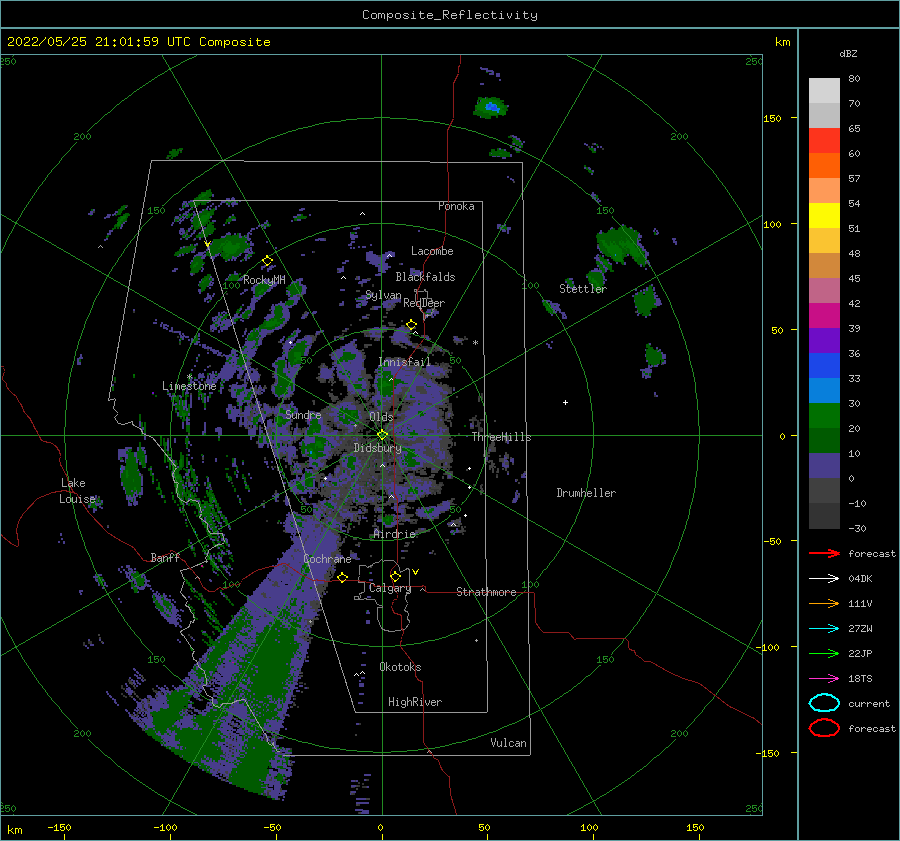
Task: Click the Blackfalds city label
Action: coord(425,277)
